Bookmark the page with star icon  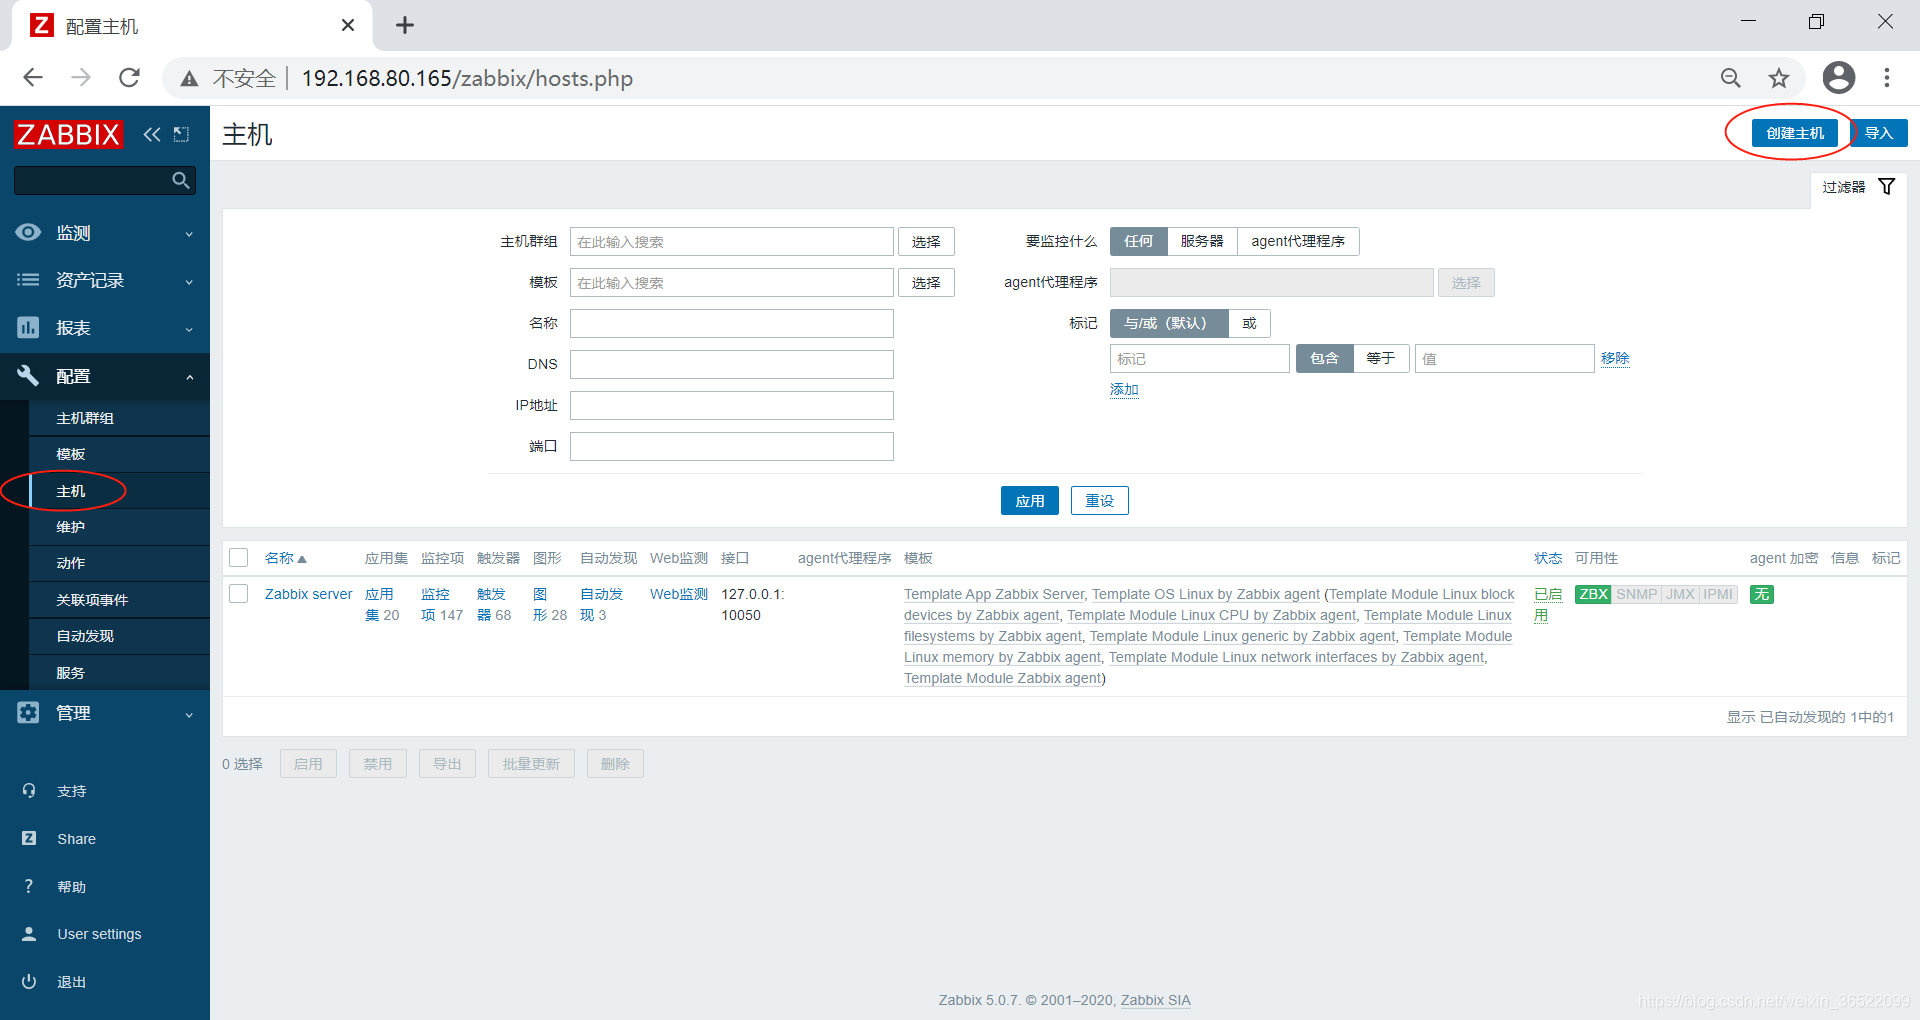click(x=1779, y=78)
